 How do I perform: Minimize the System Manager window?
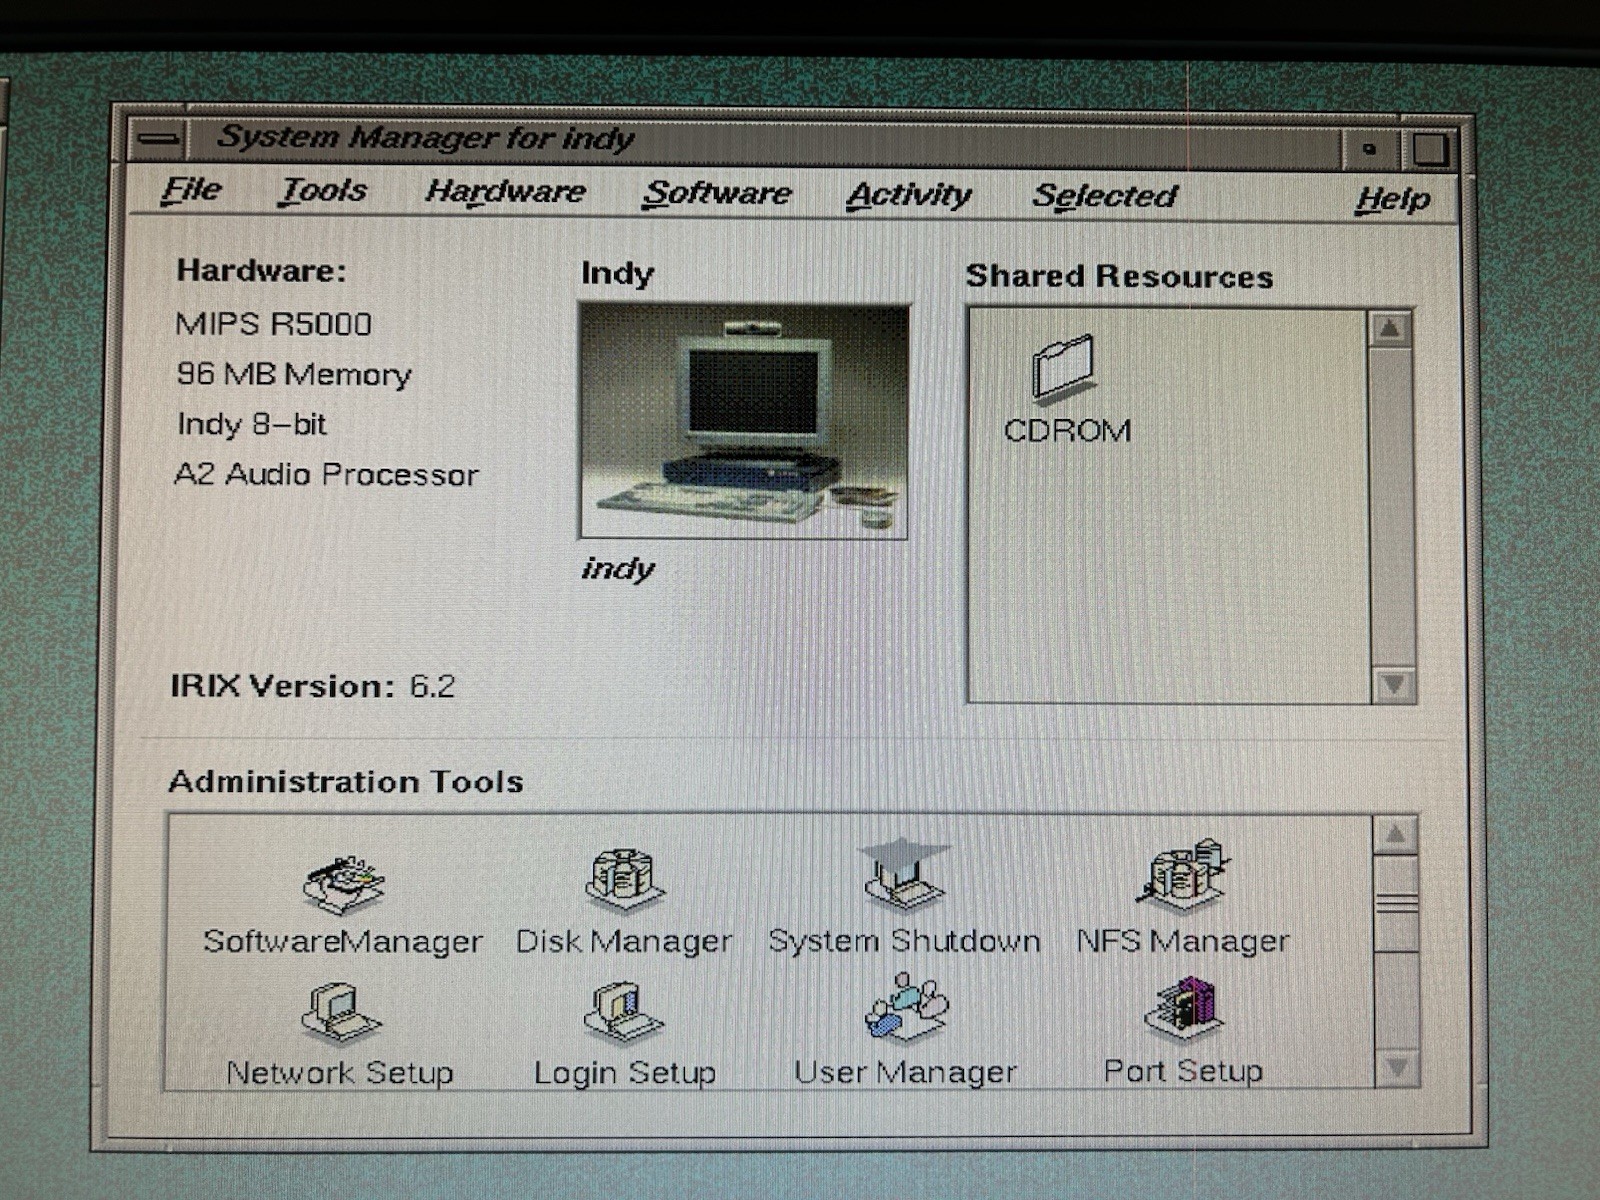coord(1369,149)
